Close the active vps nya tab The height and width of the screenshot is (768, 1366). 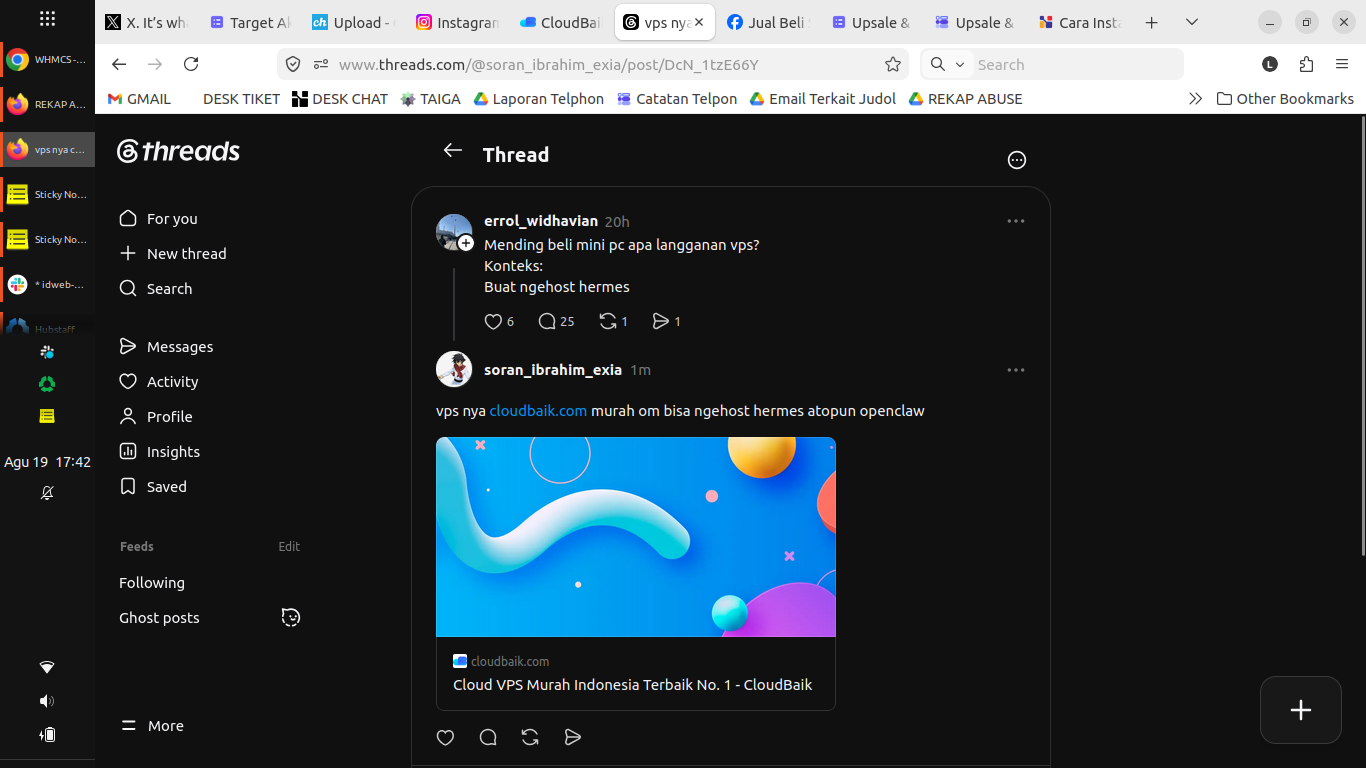(698, 22)
